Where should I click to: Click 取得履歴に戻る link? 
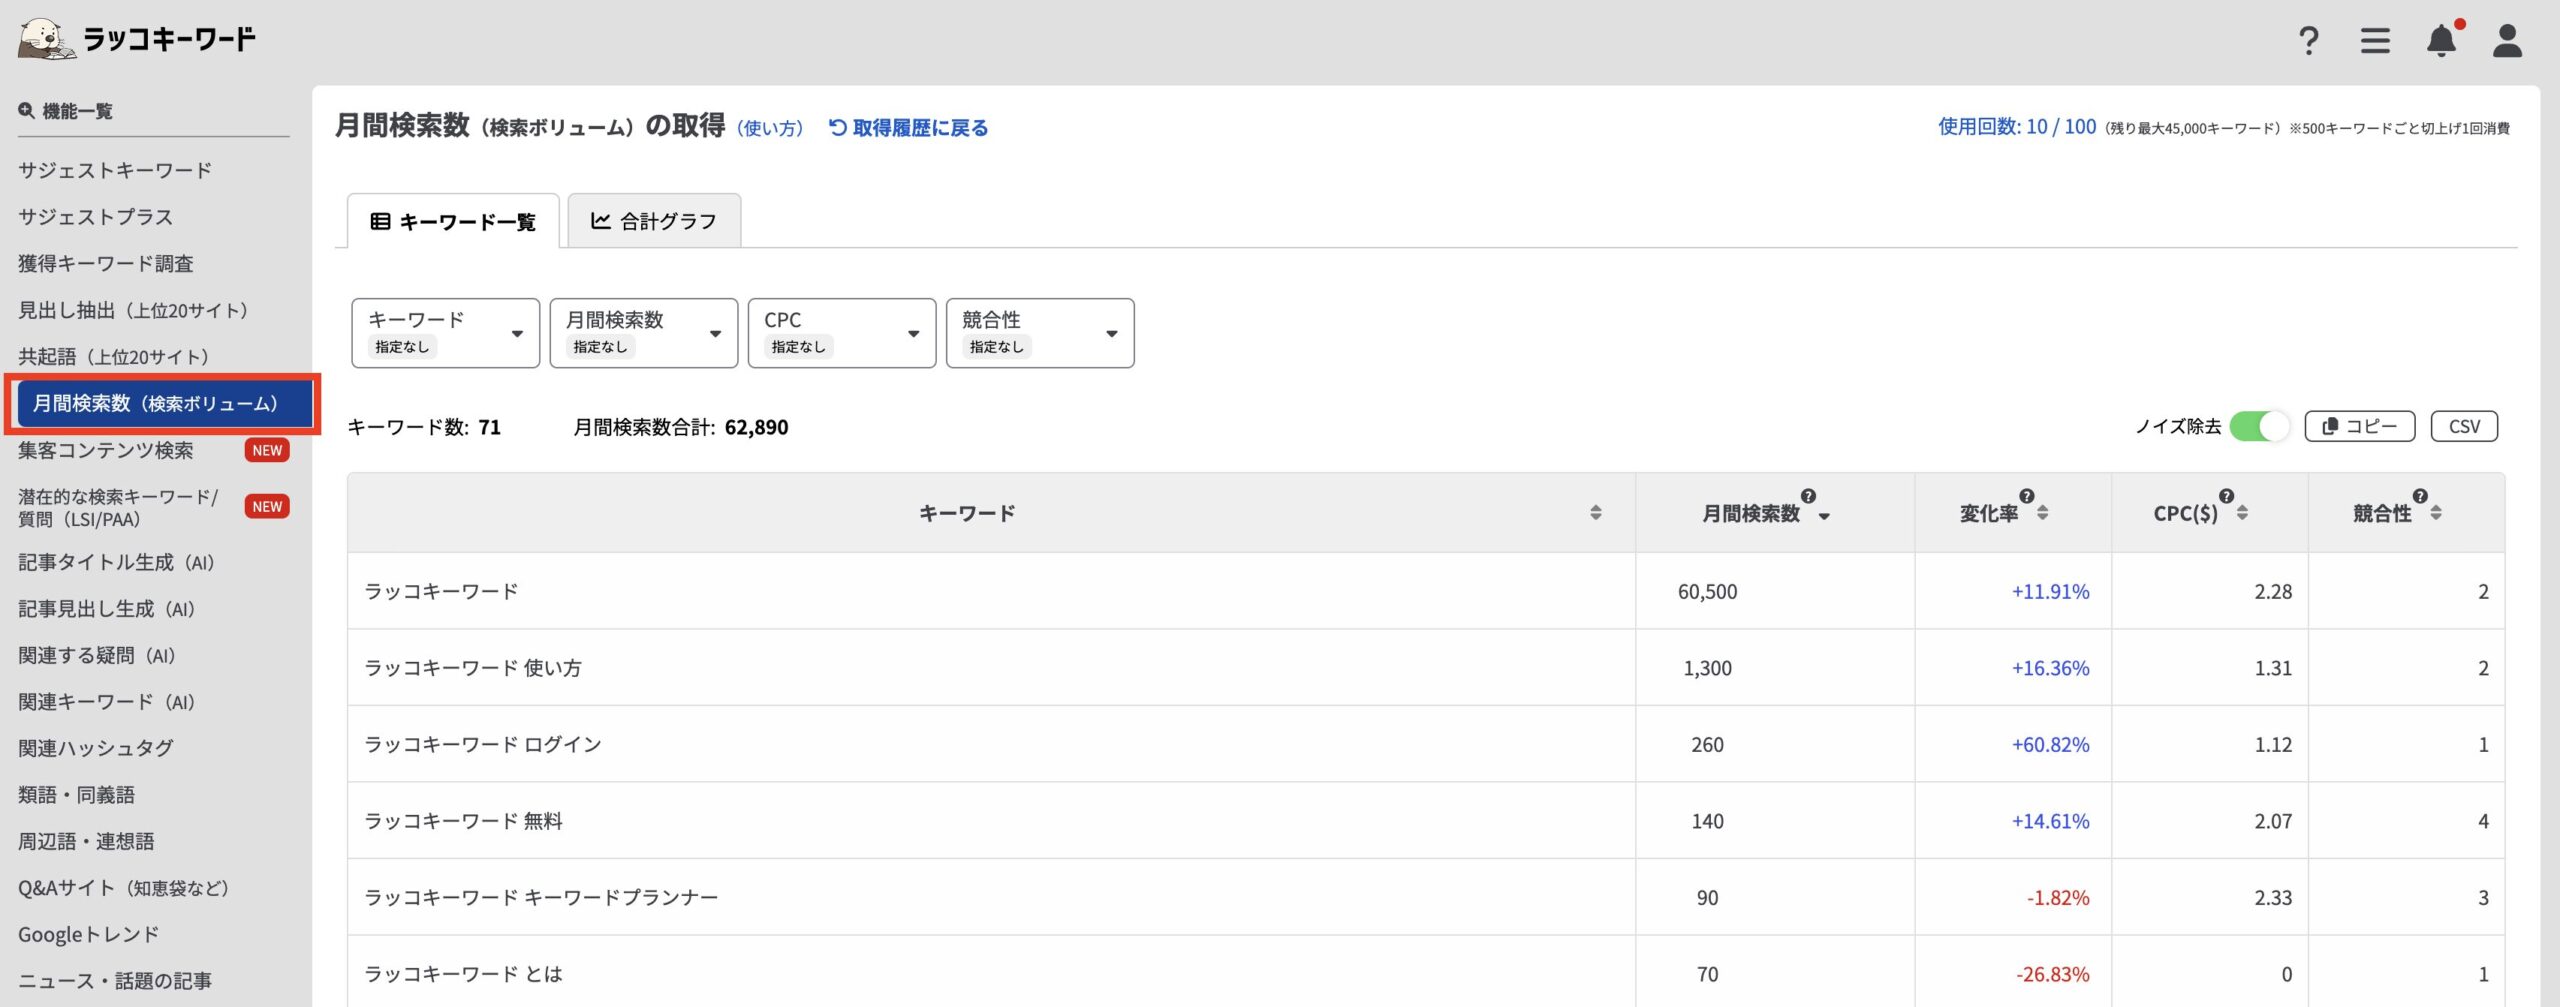[908, 128]
